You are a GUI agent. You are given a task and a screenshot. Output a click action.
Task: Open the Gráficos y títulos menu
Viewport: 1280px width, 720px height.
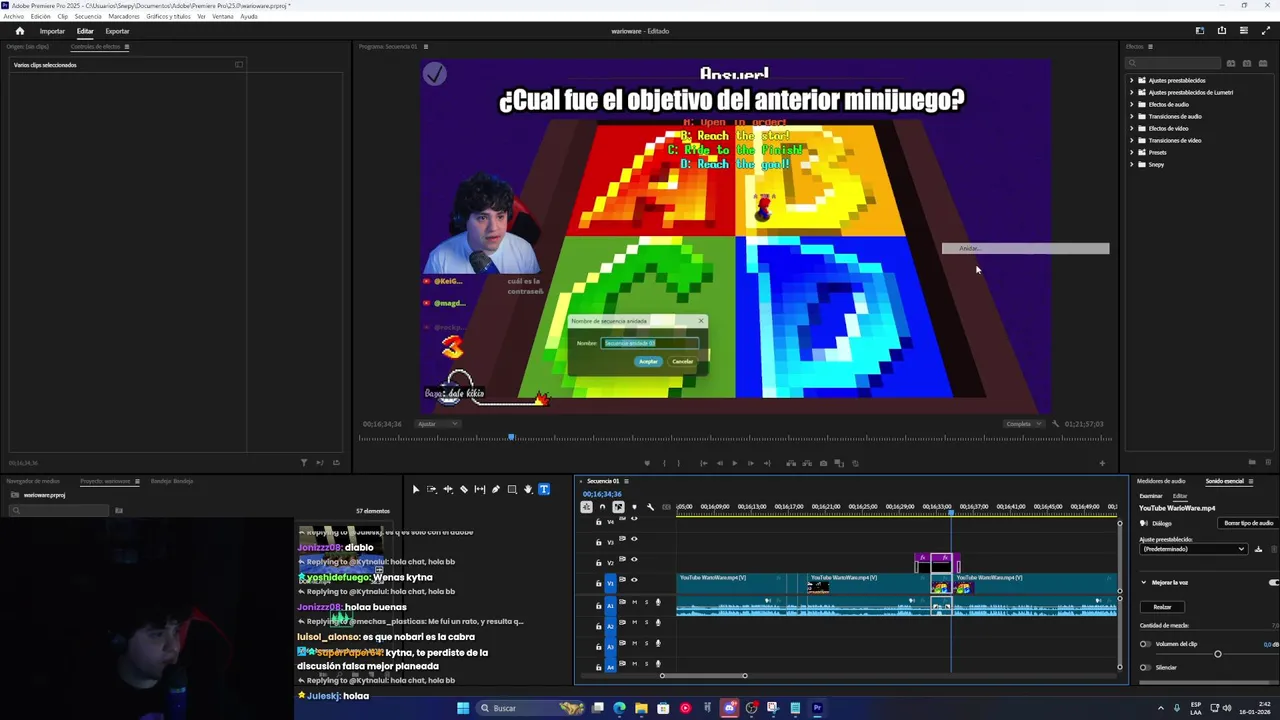click(x=168, y=16)
